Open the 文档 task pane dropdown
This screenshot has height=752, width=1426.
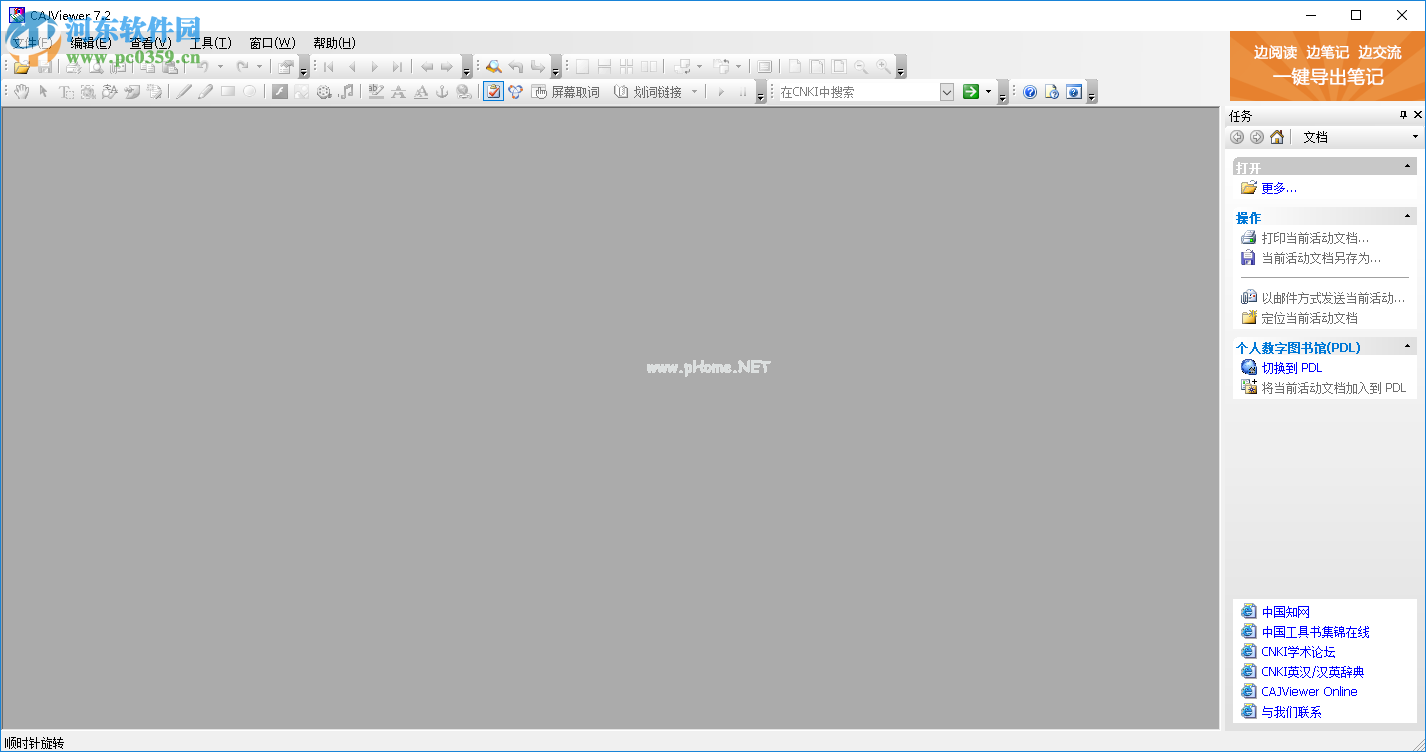[x=1415, y=137]
